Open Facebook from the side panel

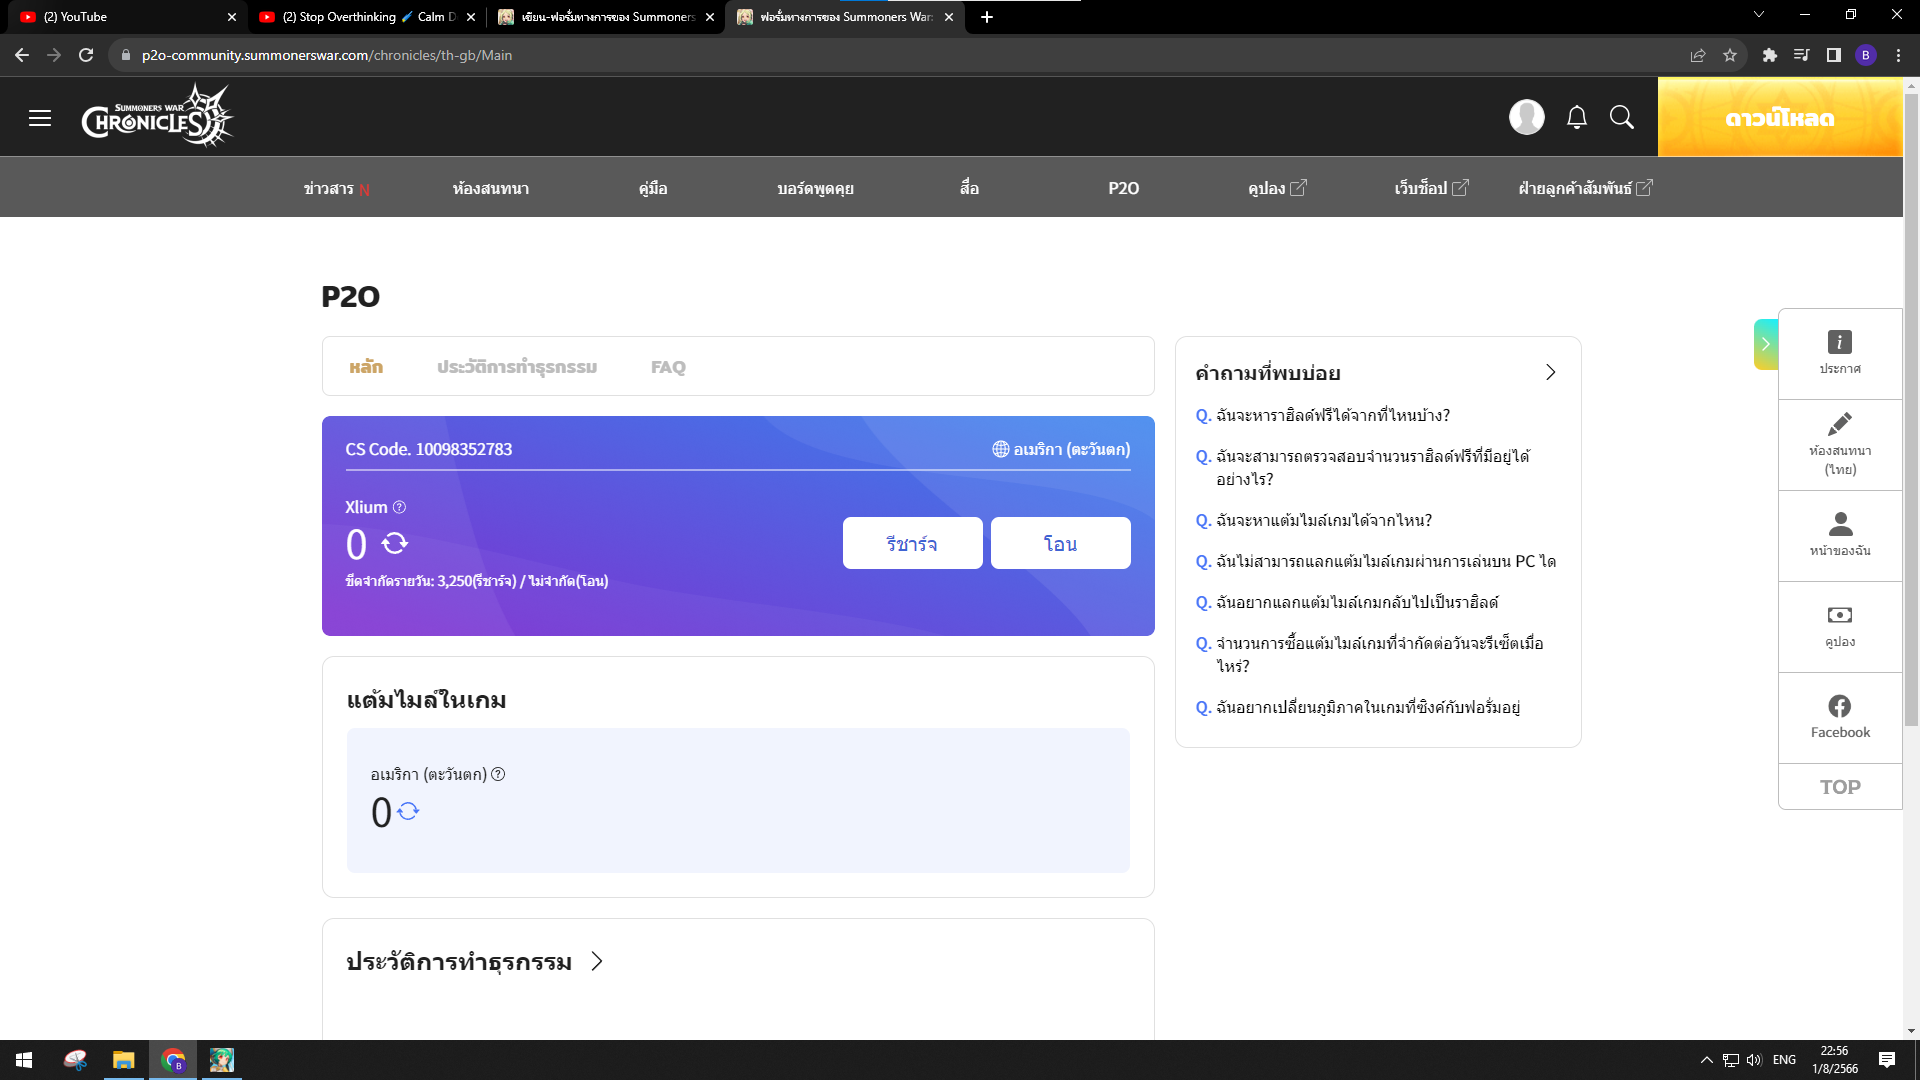point(1840,717)
